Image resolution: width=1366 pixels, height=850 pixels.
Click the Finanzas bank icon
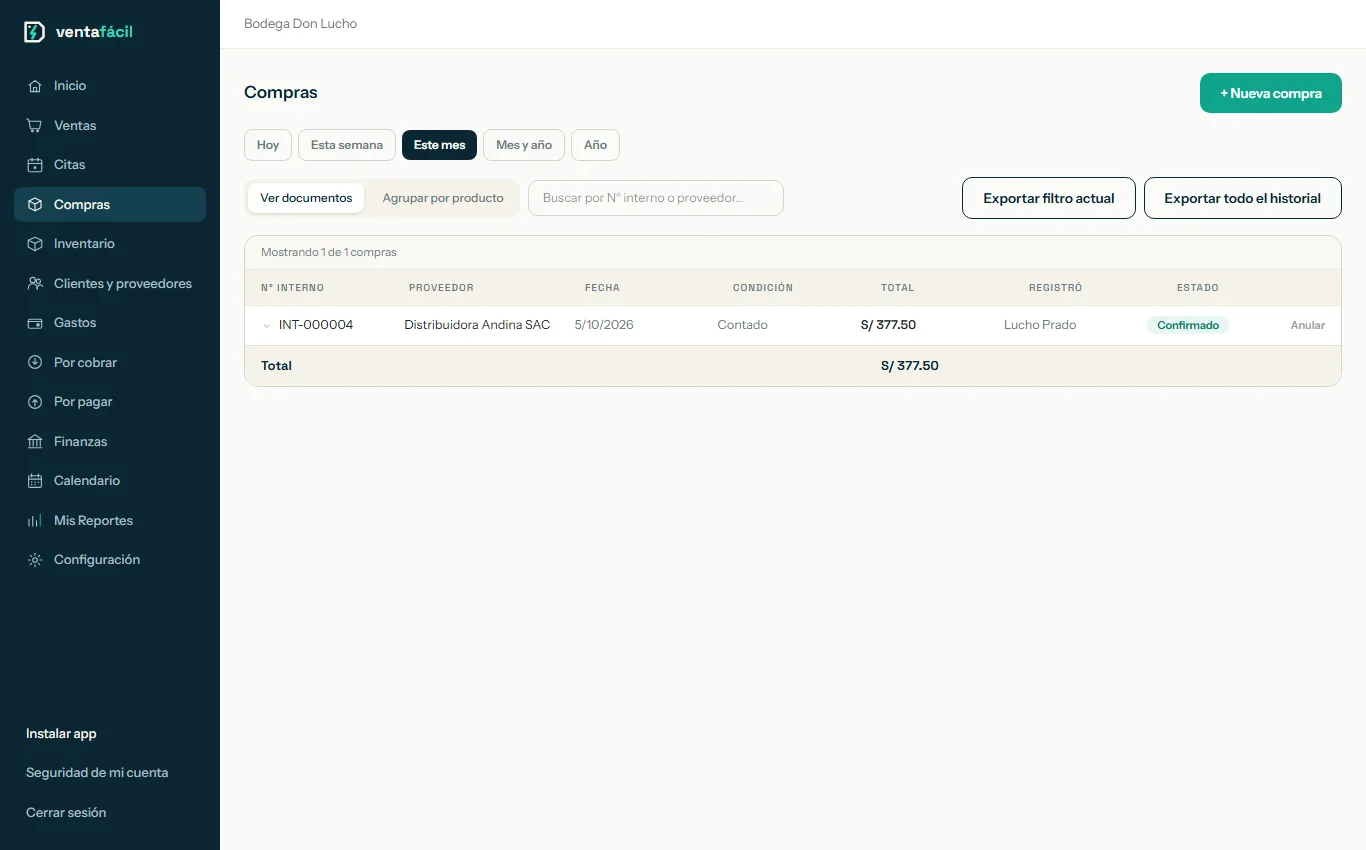click(35, 442)
